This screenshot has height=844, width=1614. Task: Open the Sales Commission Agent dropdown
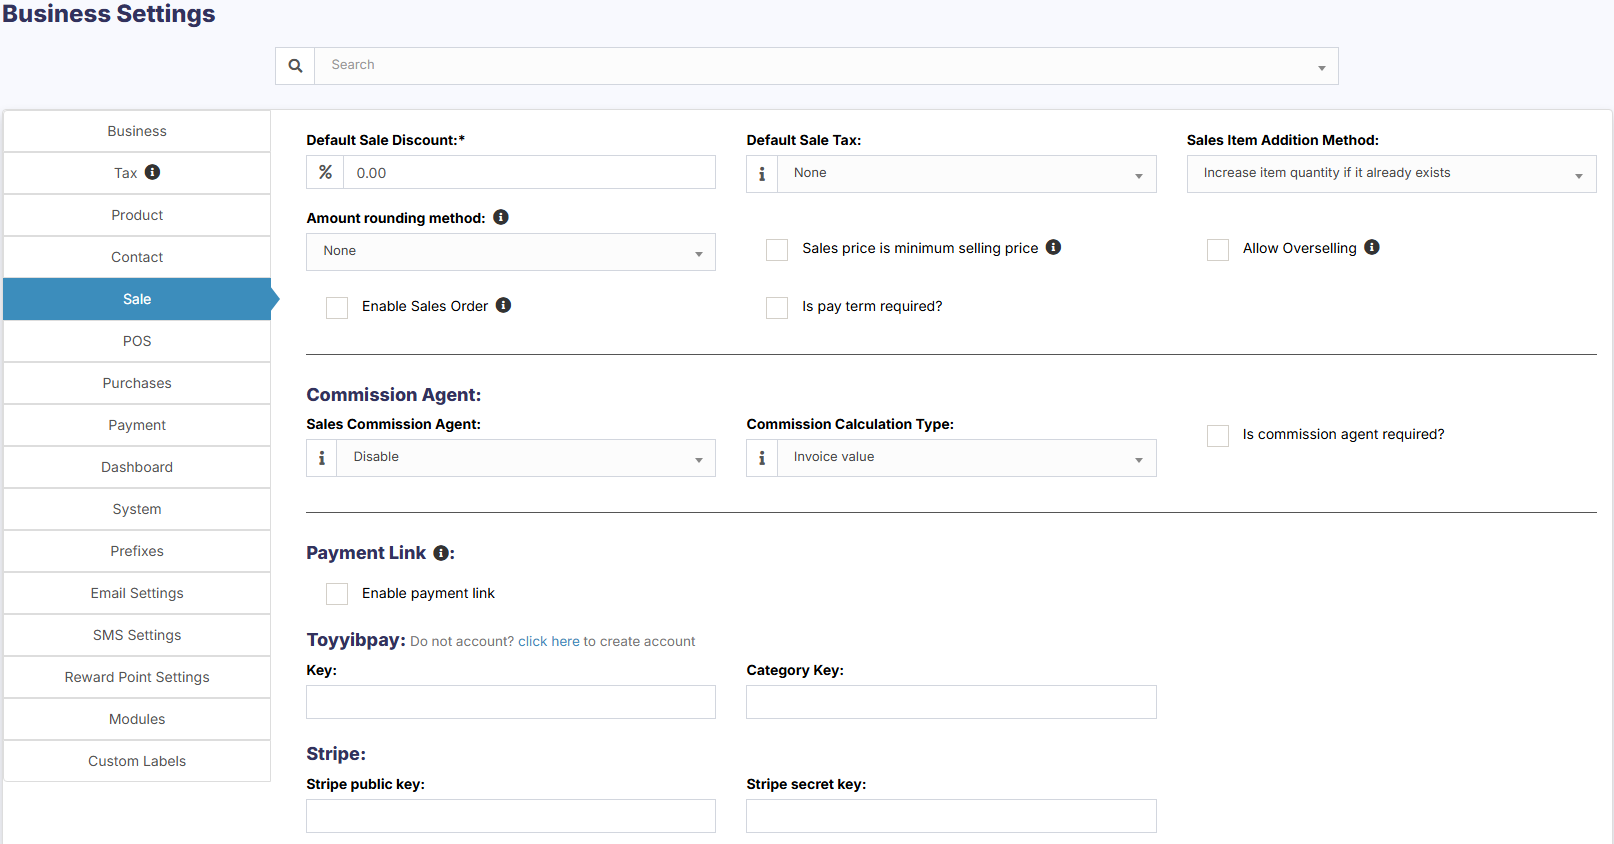click(x=525, y=458)
